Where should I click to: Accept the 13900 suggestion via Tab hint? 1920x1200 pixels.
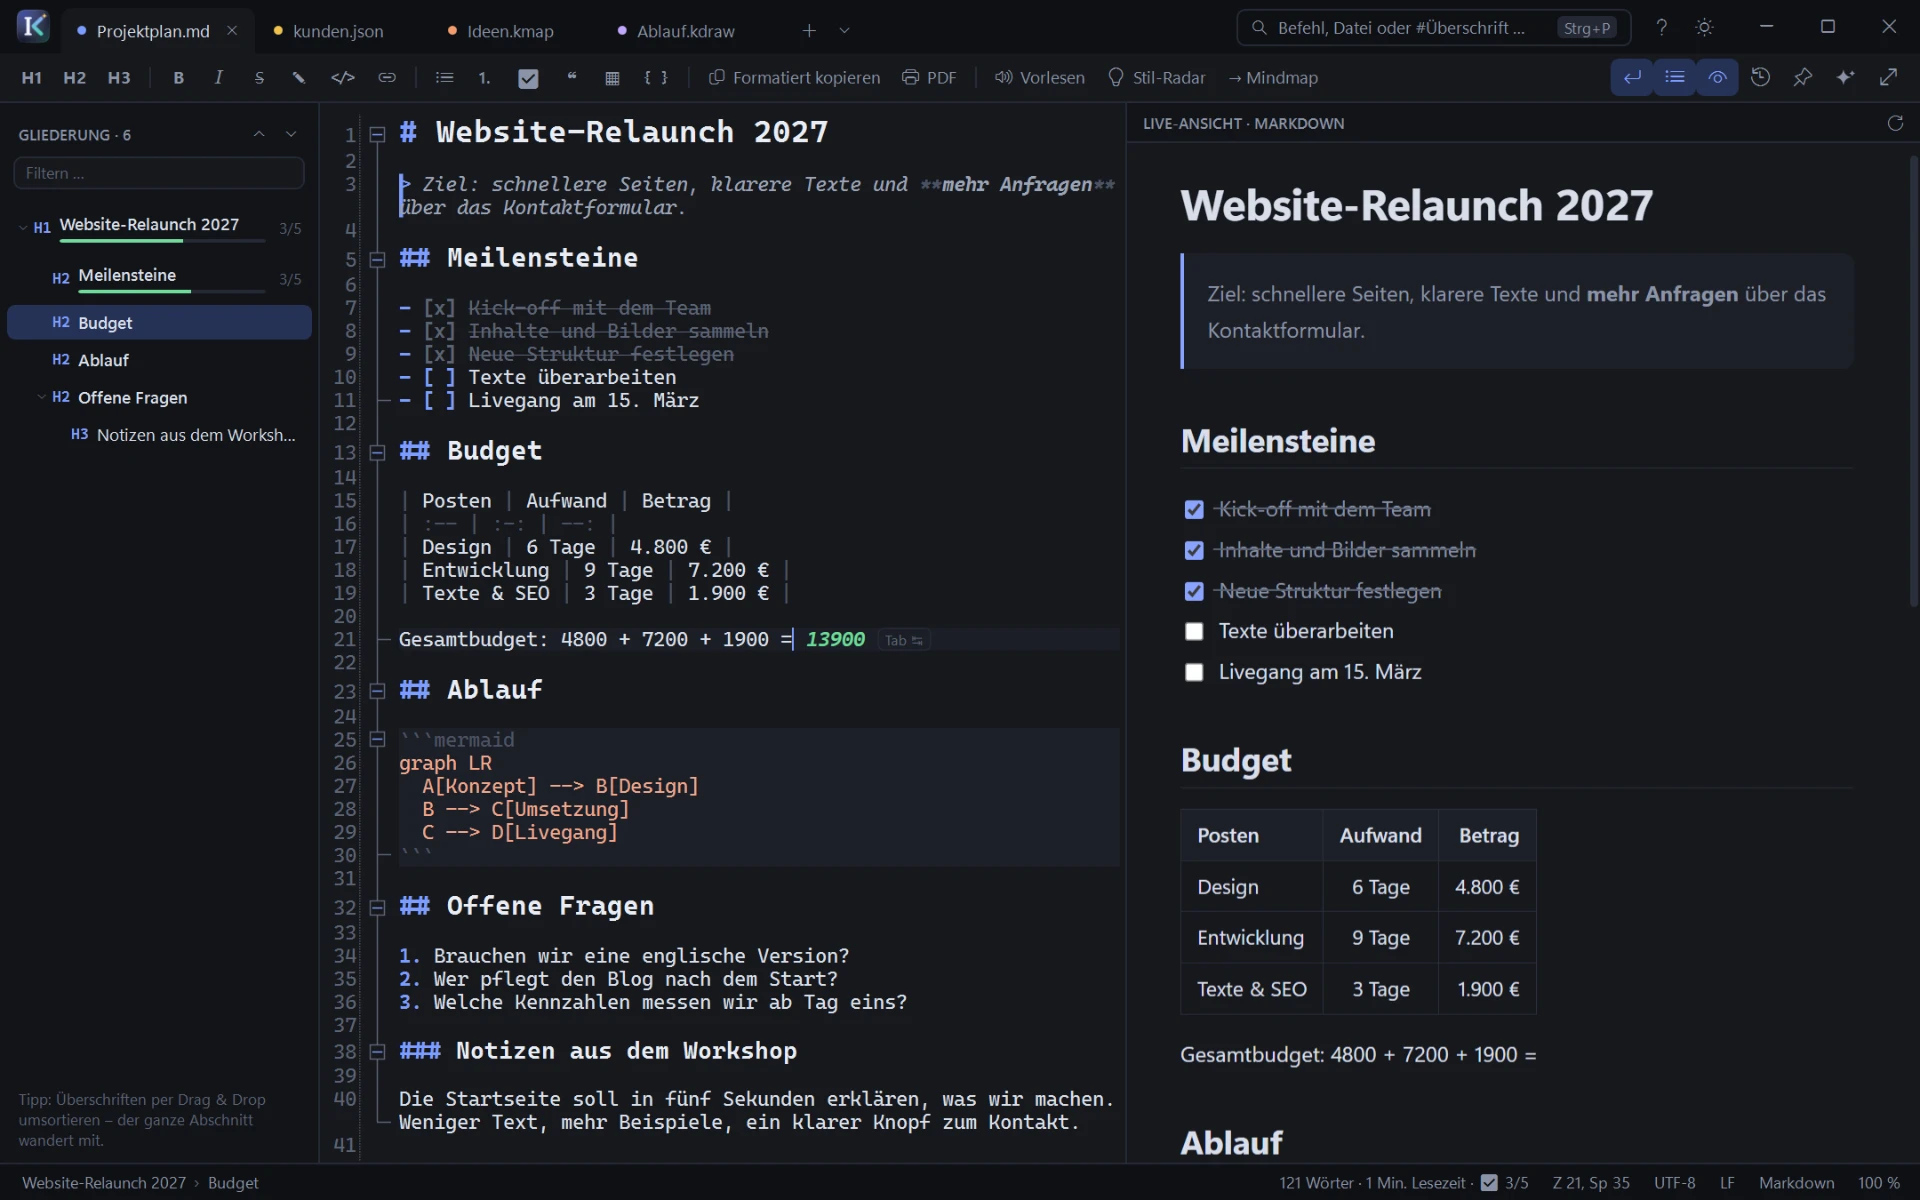904,640
